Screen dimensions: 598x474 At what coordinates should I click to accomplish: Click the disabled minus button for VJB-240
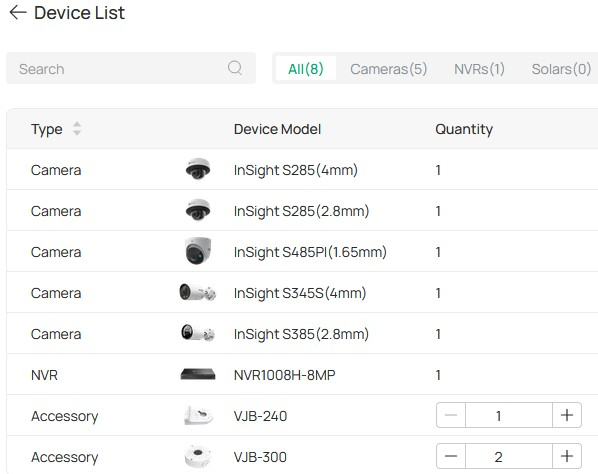(x=451, y=415)
